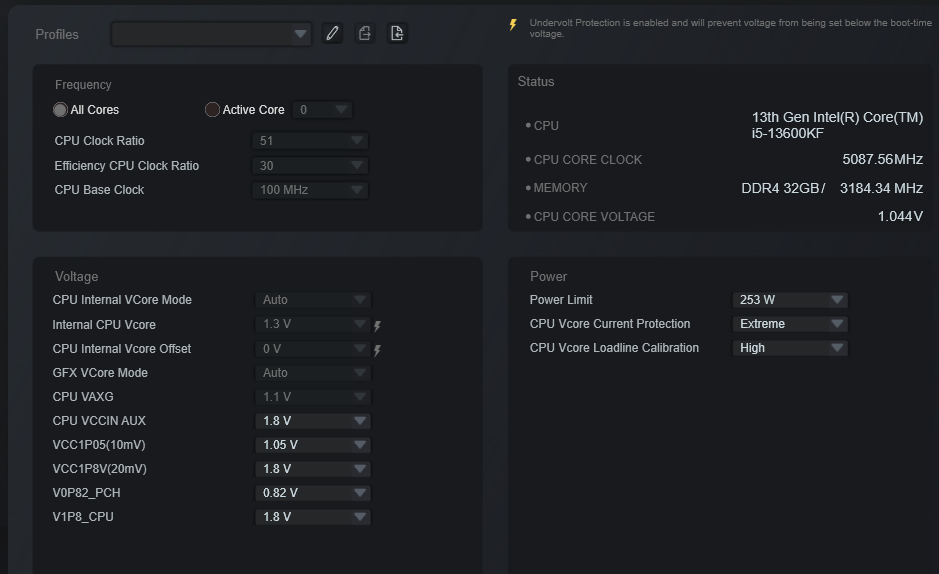Expand CPU Vcore Loadline Calibration dropdown
This screenshot has height=574, width=939.
(x=790, y=348)
